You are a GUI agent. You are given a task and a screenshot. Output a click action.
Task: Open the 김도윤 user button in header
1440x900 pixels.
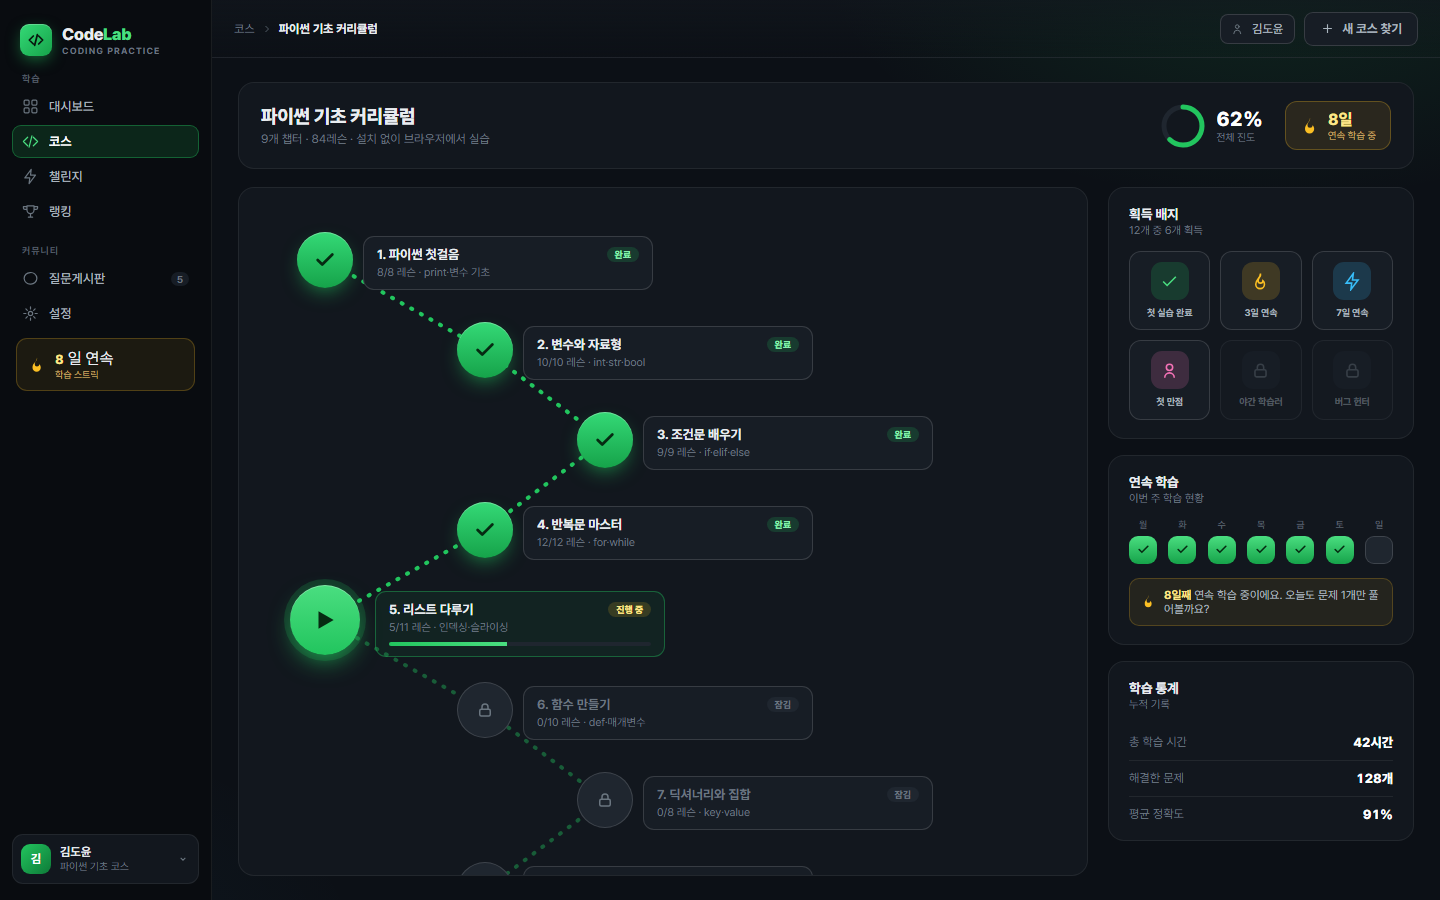(x=1257, y=29)
